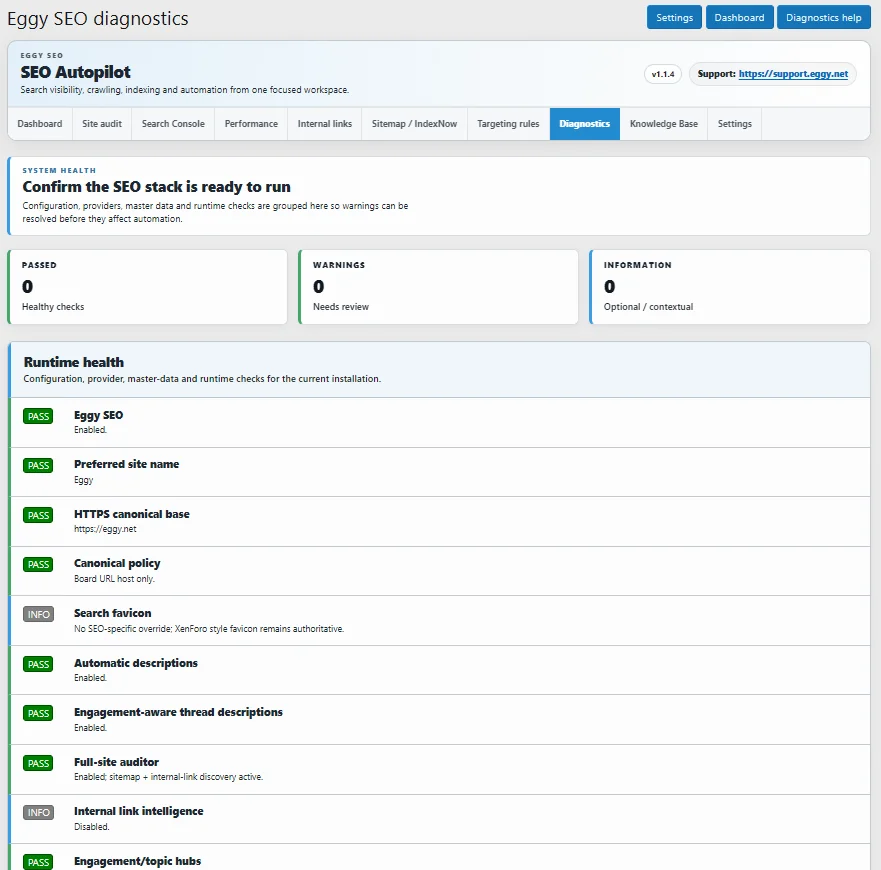The height and width of the screenshot is (870, 881).
Task: Click 'Enabled; sitemap + internal-link discovery active.'
Action: point(168,777)
